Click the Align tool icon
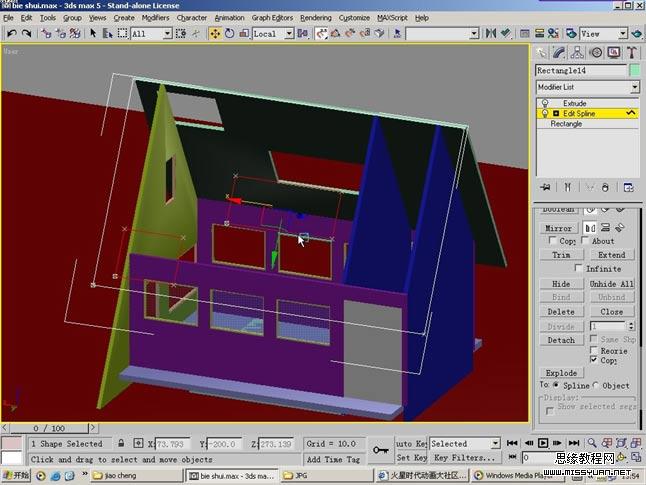 [506, 33]
